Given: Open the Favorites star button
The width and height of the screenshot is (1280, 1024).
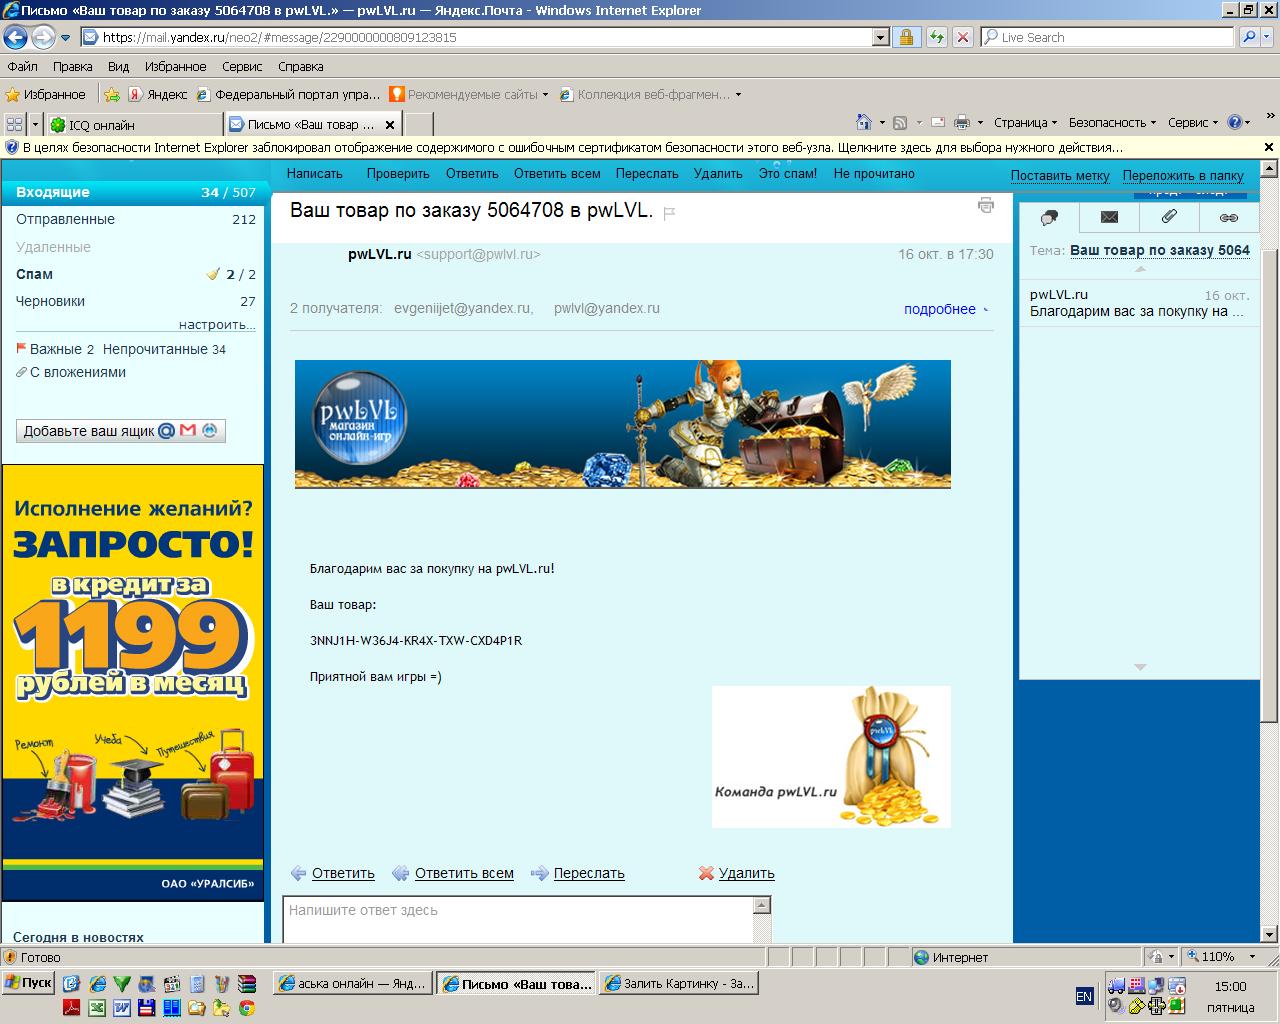Looking at the screenshot, I should coord(46,95).
